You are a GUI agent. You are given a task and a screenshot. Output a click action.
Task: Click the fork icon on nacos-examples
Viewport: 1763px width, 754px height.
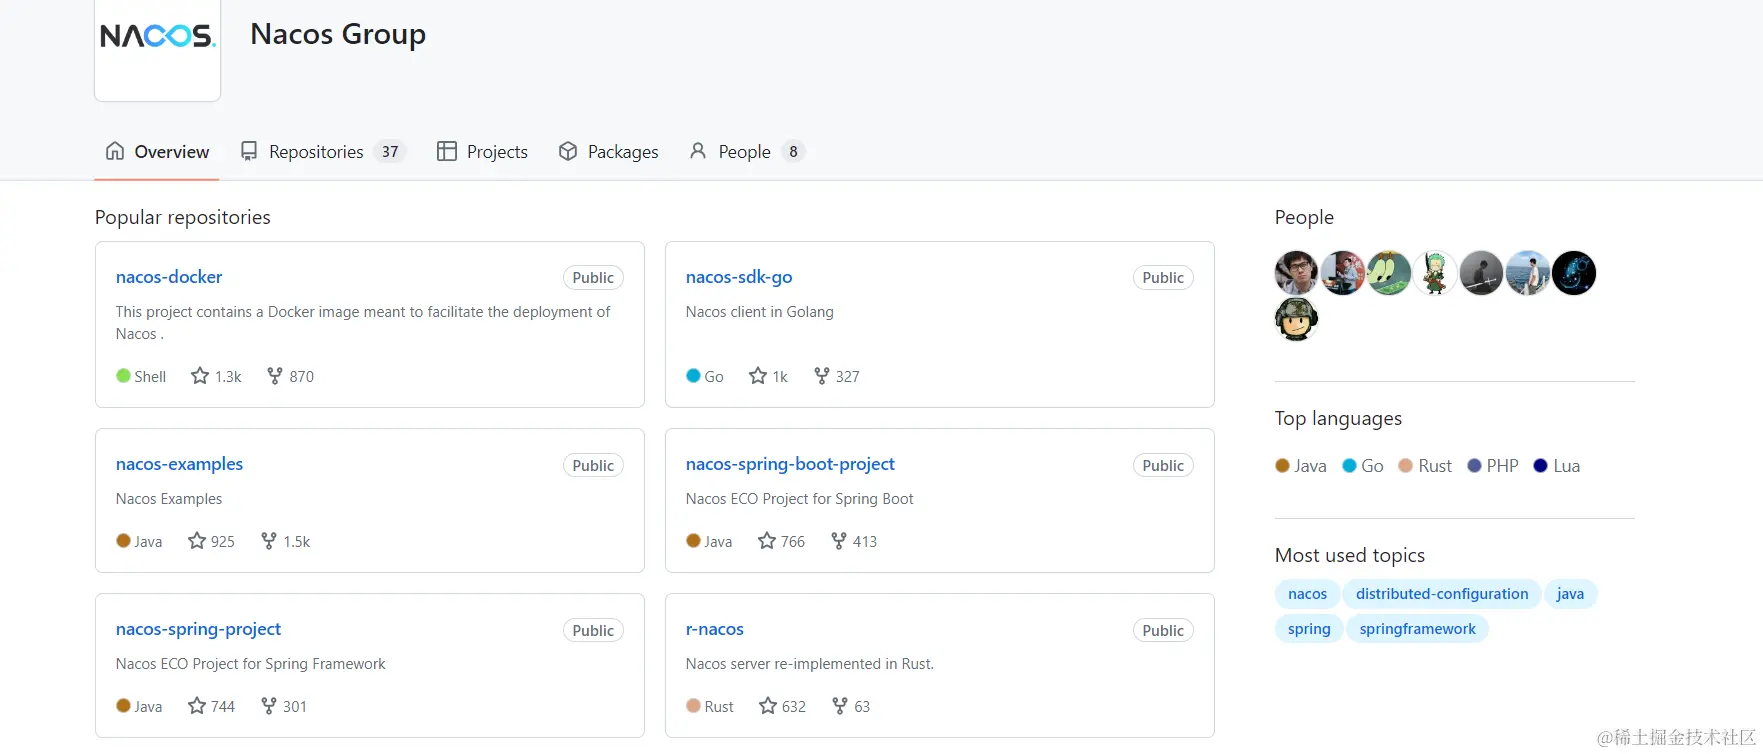[269, 541]
